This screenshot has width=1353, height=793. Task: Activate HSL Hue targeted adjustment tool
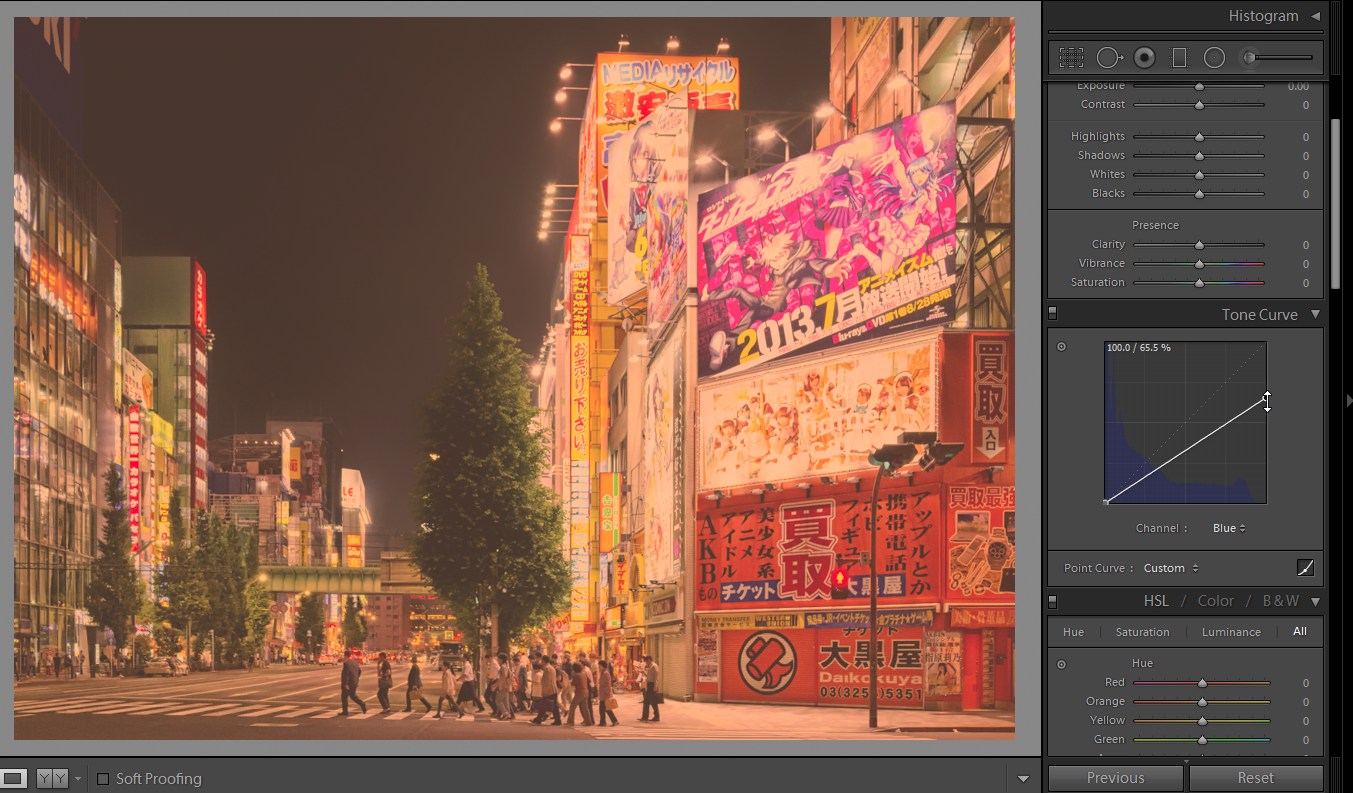[1061, 664]
